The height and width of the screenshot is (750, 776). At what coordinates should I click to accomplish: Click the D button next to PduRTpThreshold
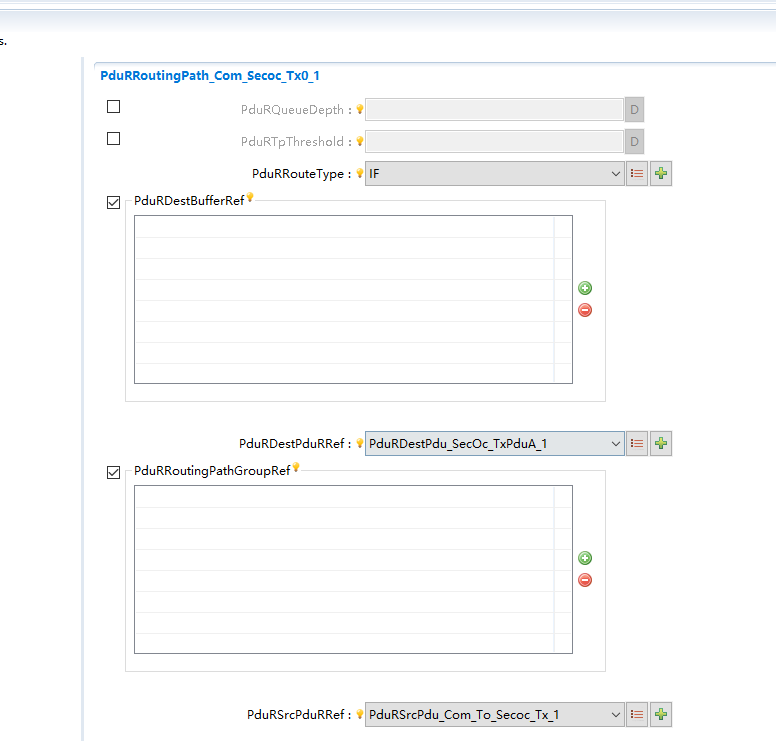click(634, 142)
